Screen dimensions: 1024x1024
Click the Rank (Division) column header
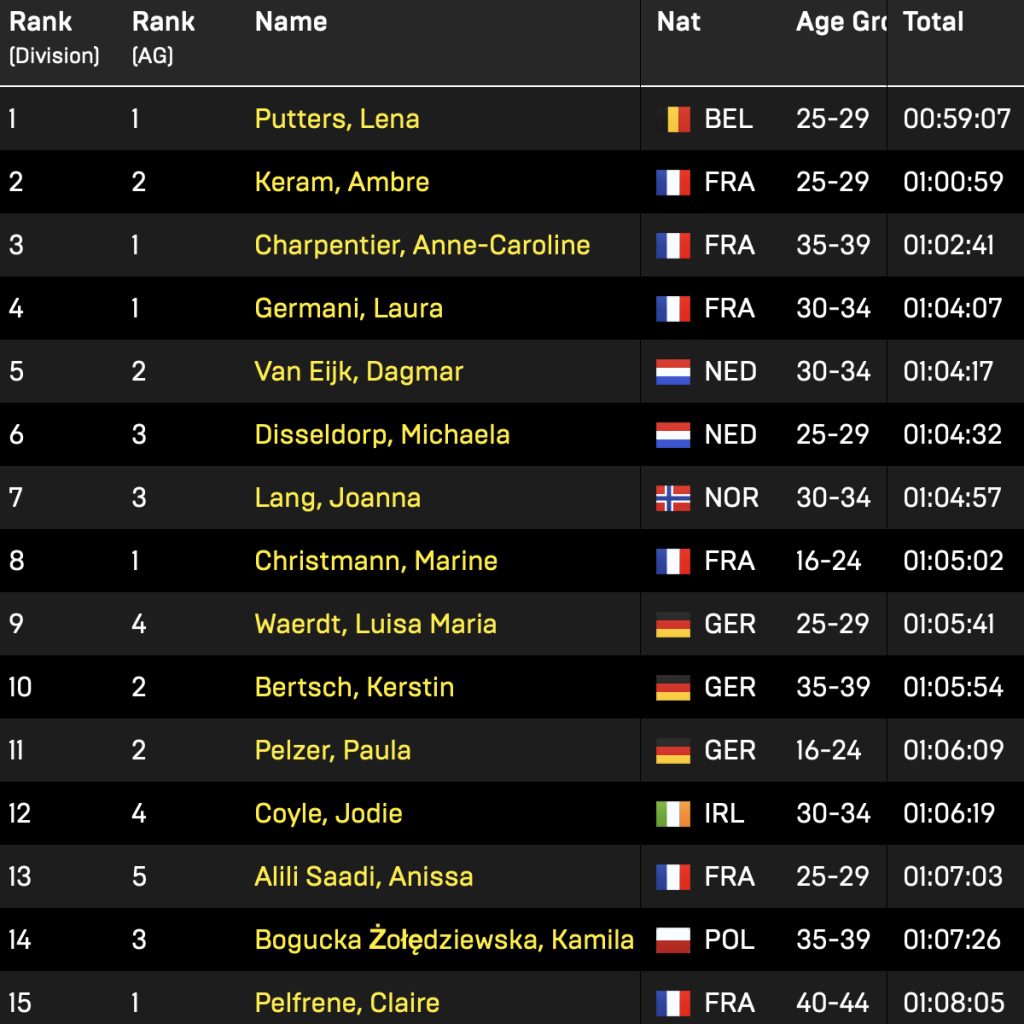(54, 38)
